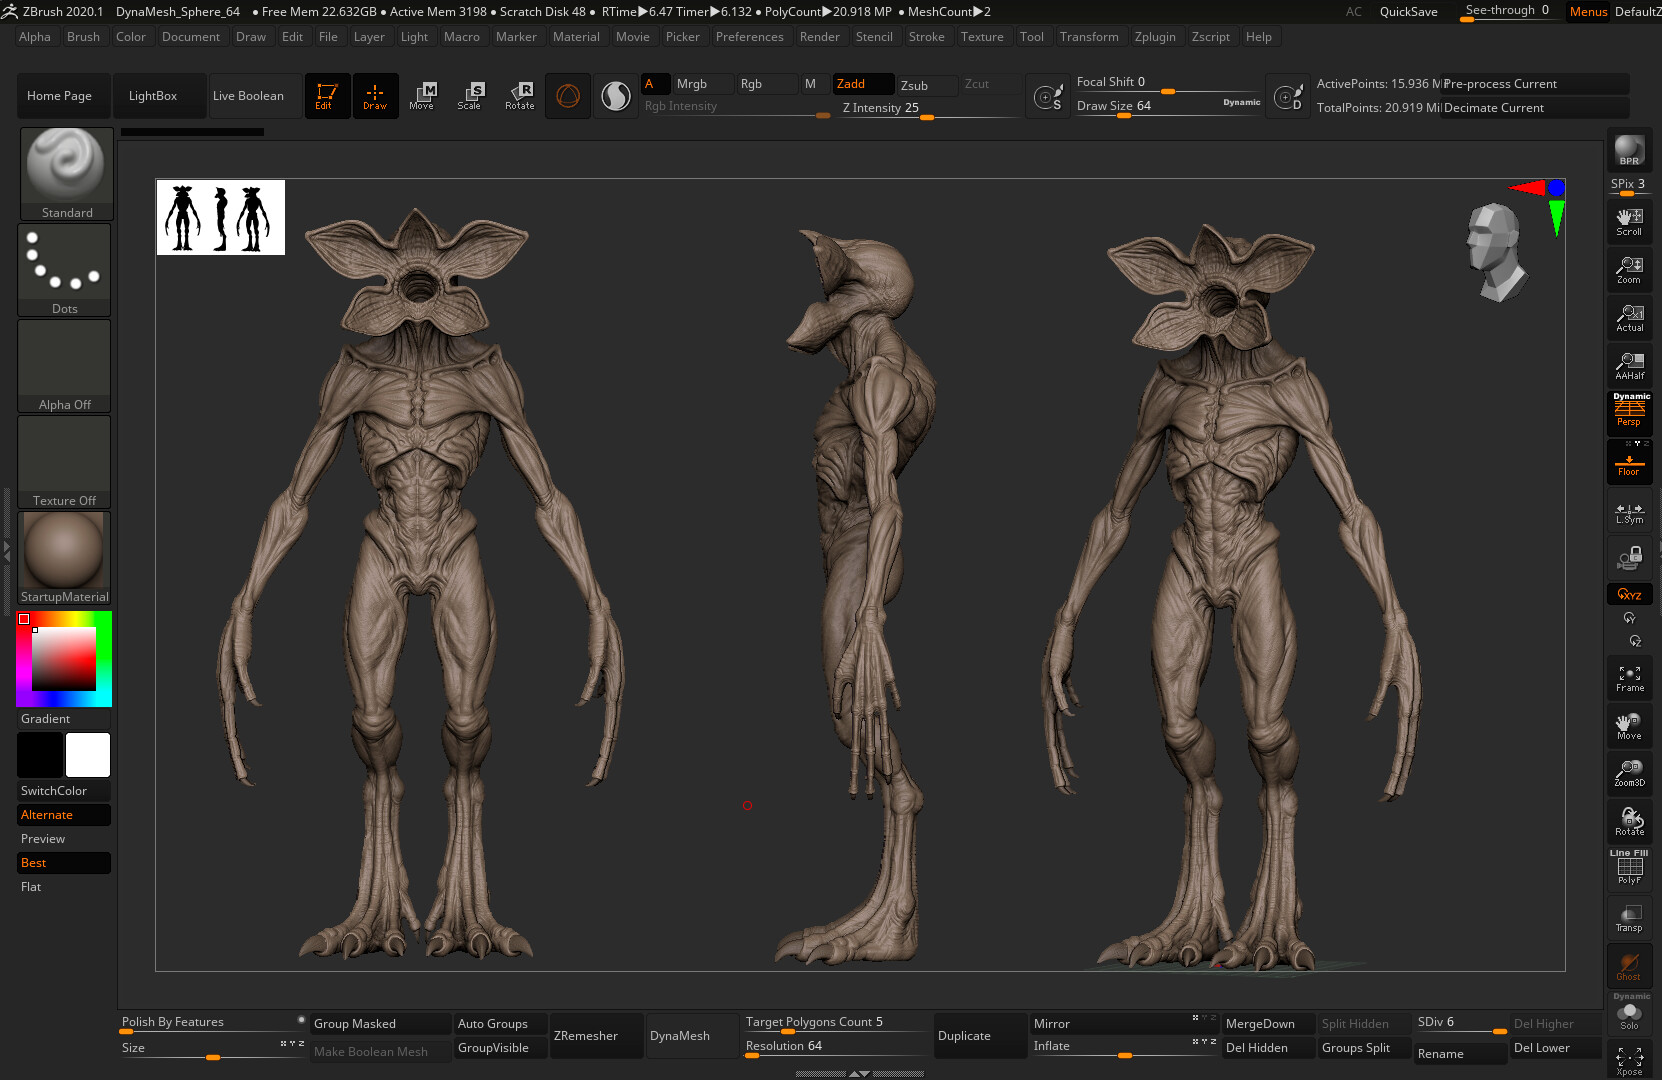Click the right-shelf Rotate view icon
The width and height of the screenshot is (1662, 1080).
coord(1629,822)
